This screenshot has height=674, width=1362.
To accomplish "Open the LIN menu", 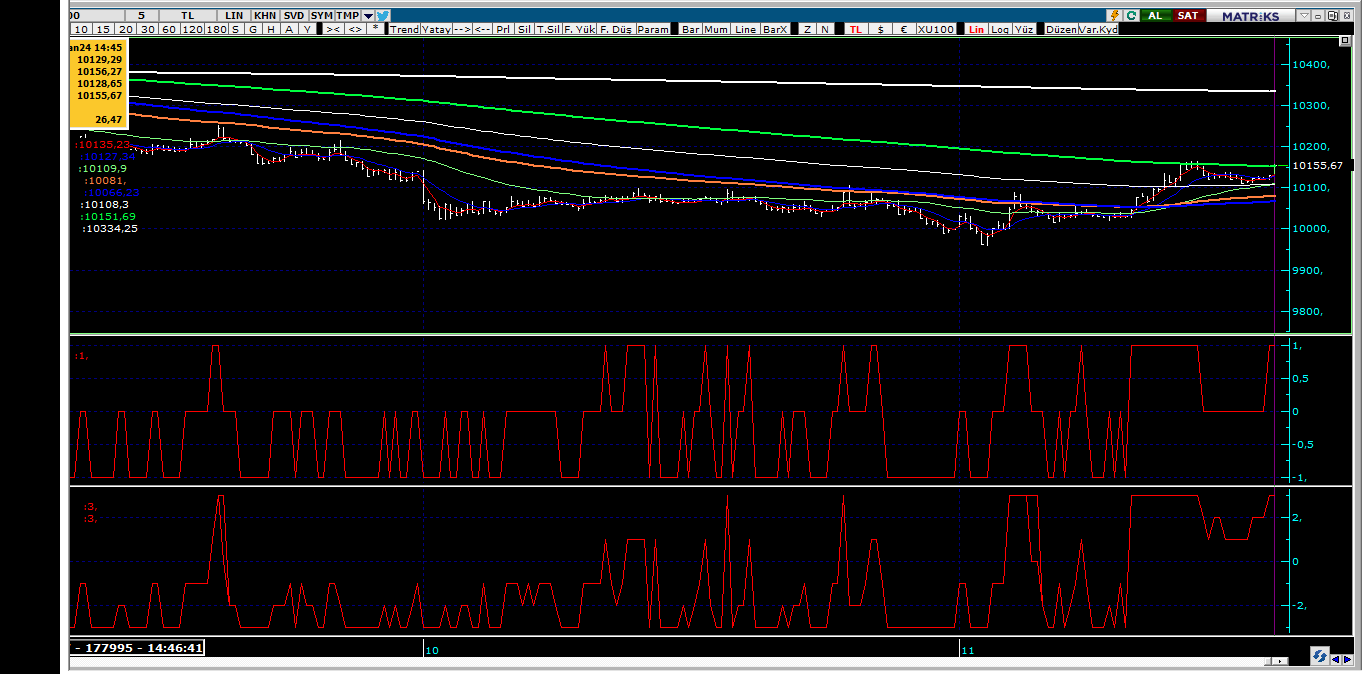I will tap(235, 15).
